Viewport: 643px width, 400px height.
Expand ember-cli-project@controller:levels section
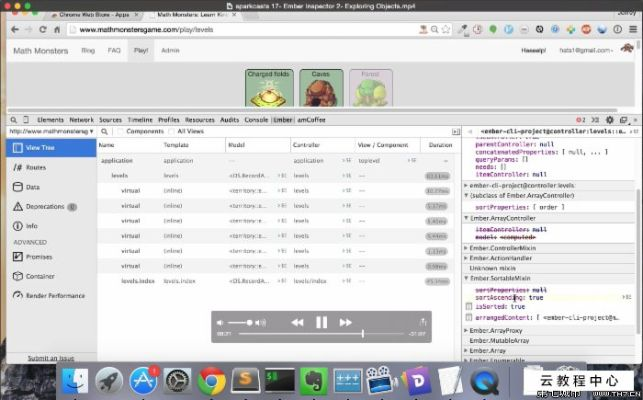[x=549, y=185]
